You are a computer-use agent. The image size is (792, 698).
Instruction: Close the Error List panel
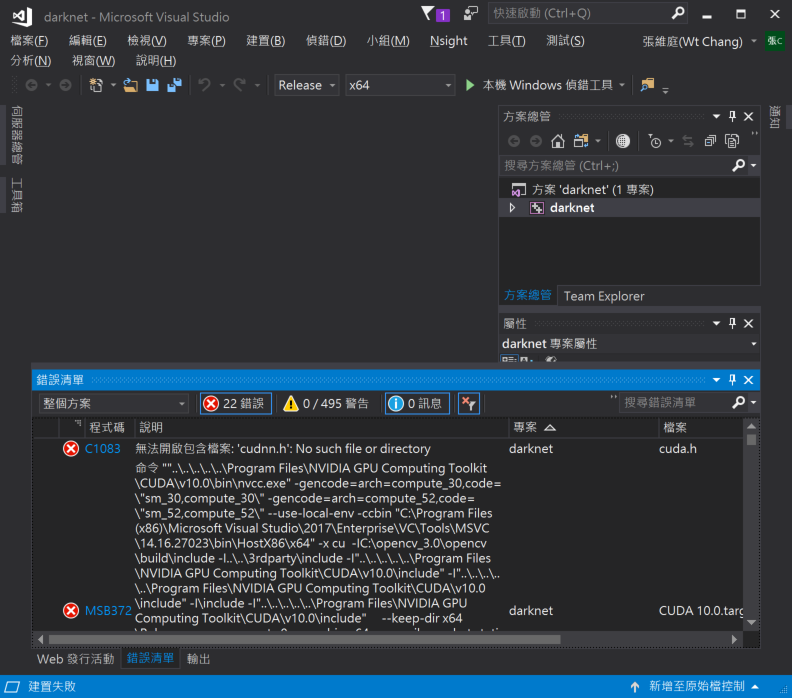[749, 380]
